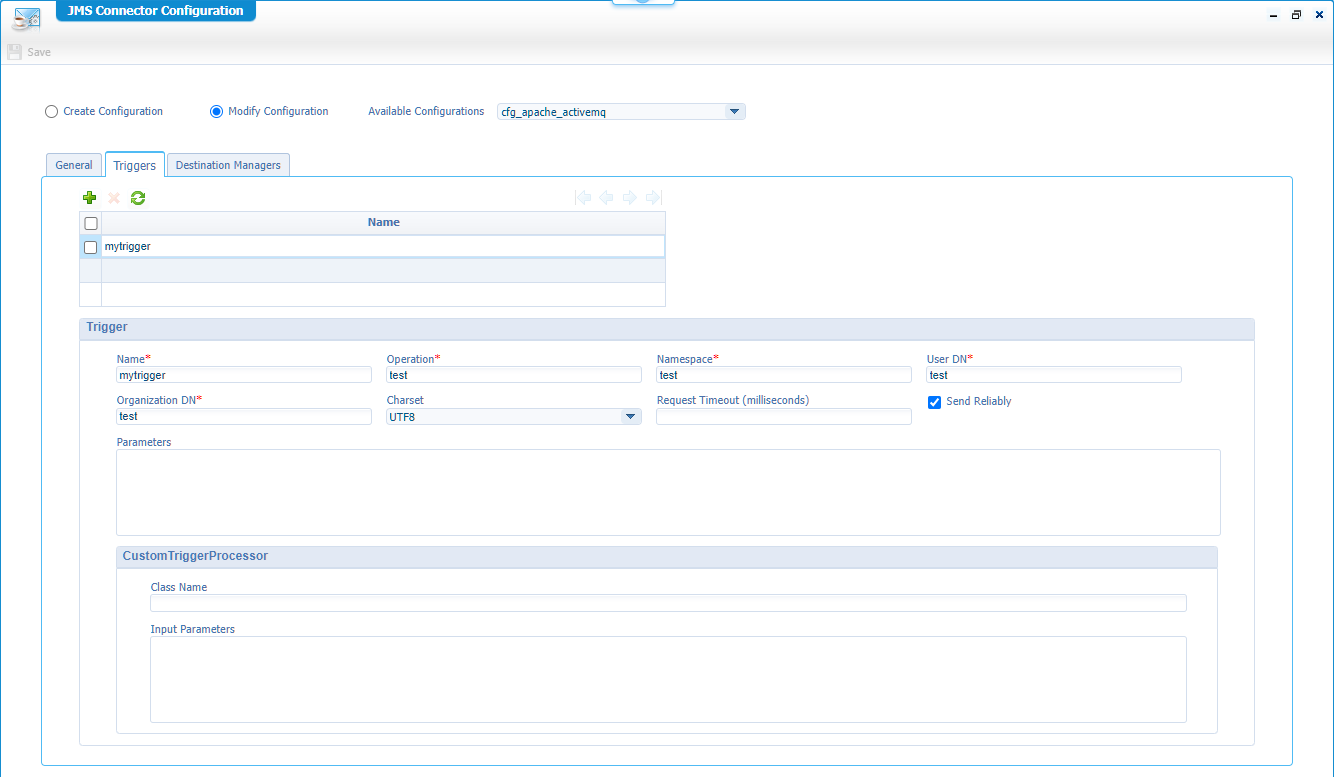Image resolution: width=1334 pixels, height=777 pixels.
Task: Click the Class Name text field
Action: [x=668, y=603]
